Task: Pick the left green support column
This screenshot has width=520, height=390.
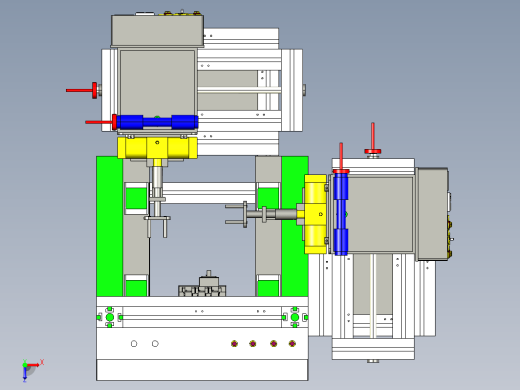Action: tap(109, 226)
